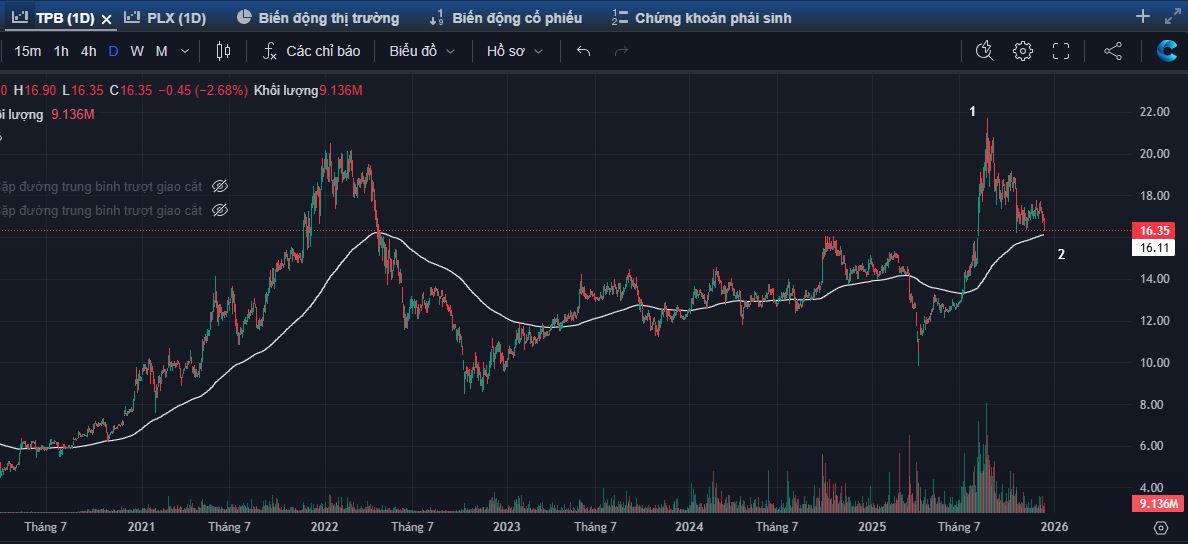Select the 15m timeframe button
This screenshot has width=1188, height=544.
click(x=28, y=51)
